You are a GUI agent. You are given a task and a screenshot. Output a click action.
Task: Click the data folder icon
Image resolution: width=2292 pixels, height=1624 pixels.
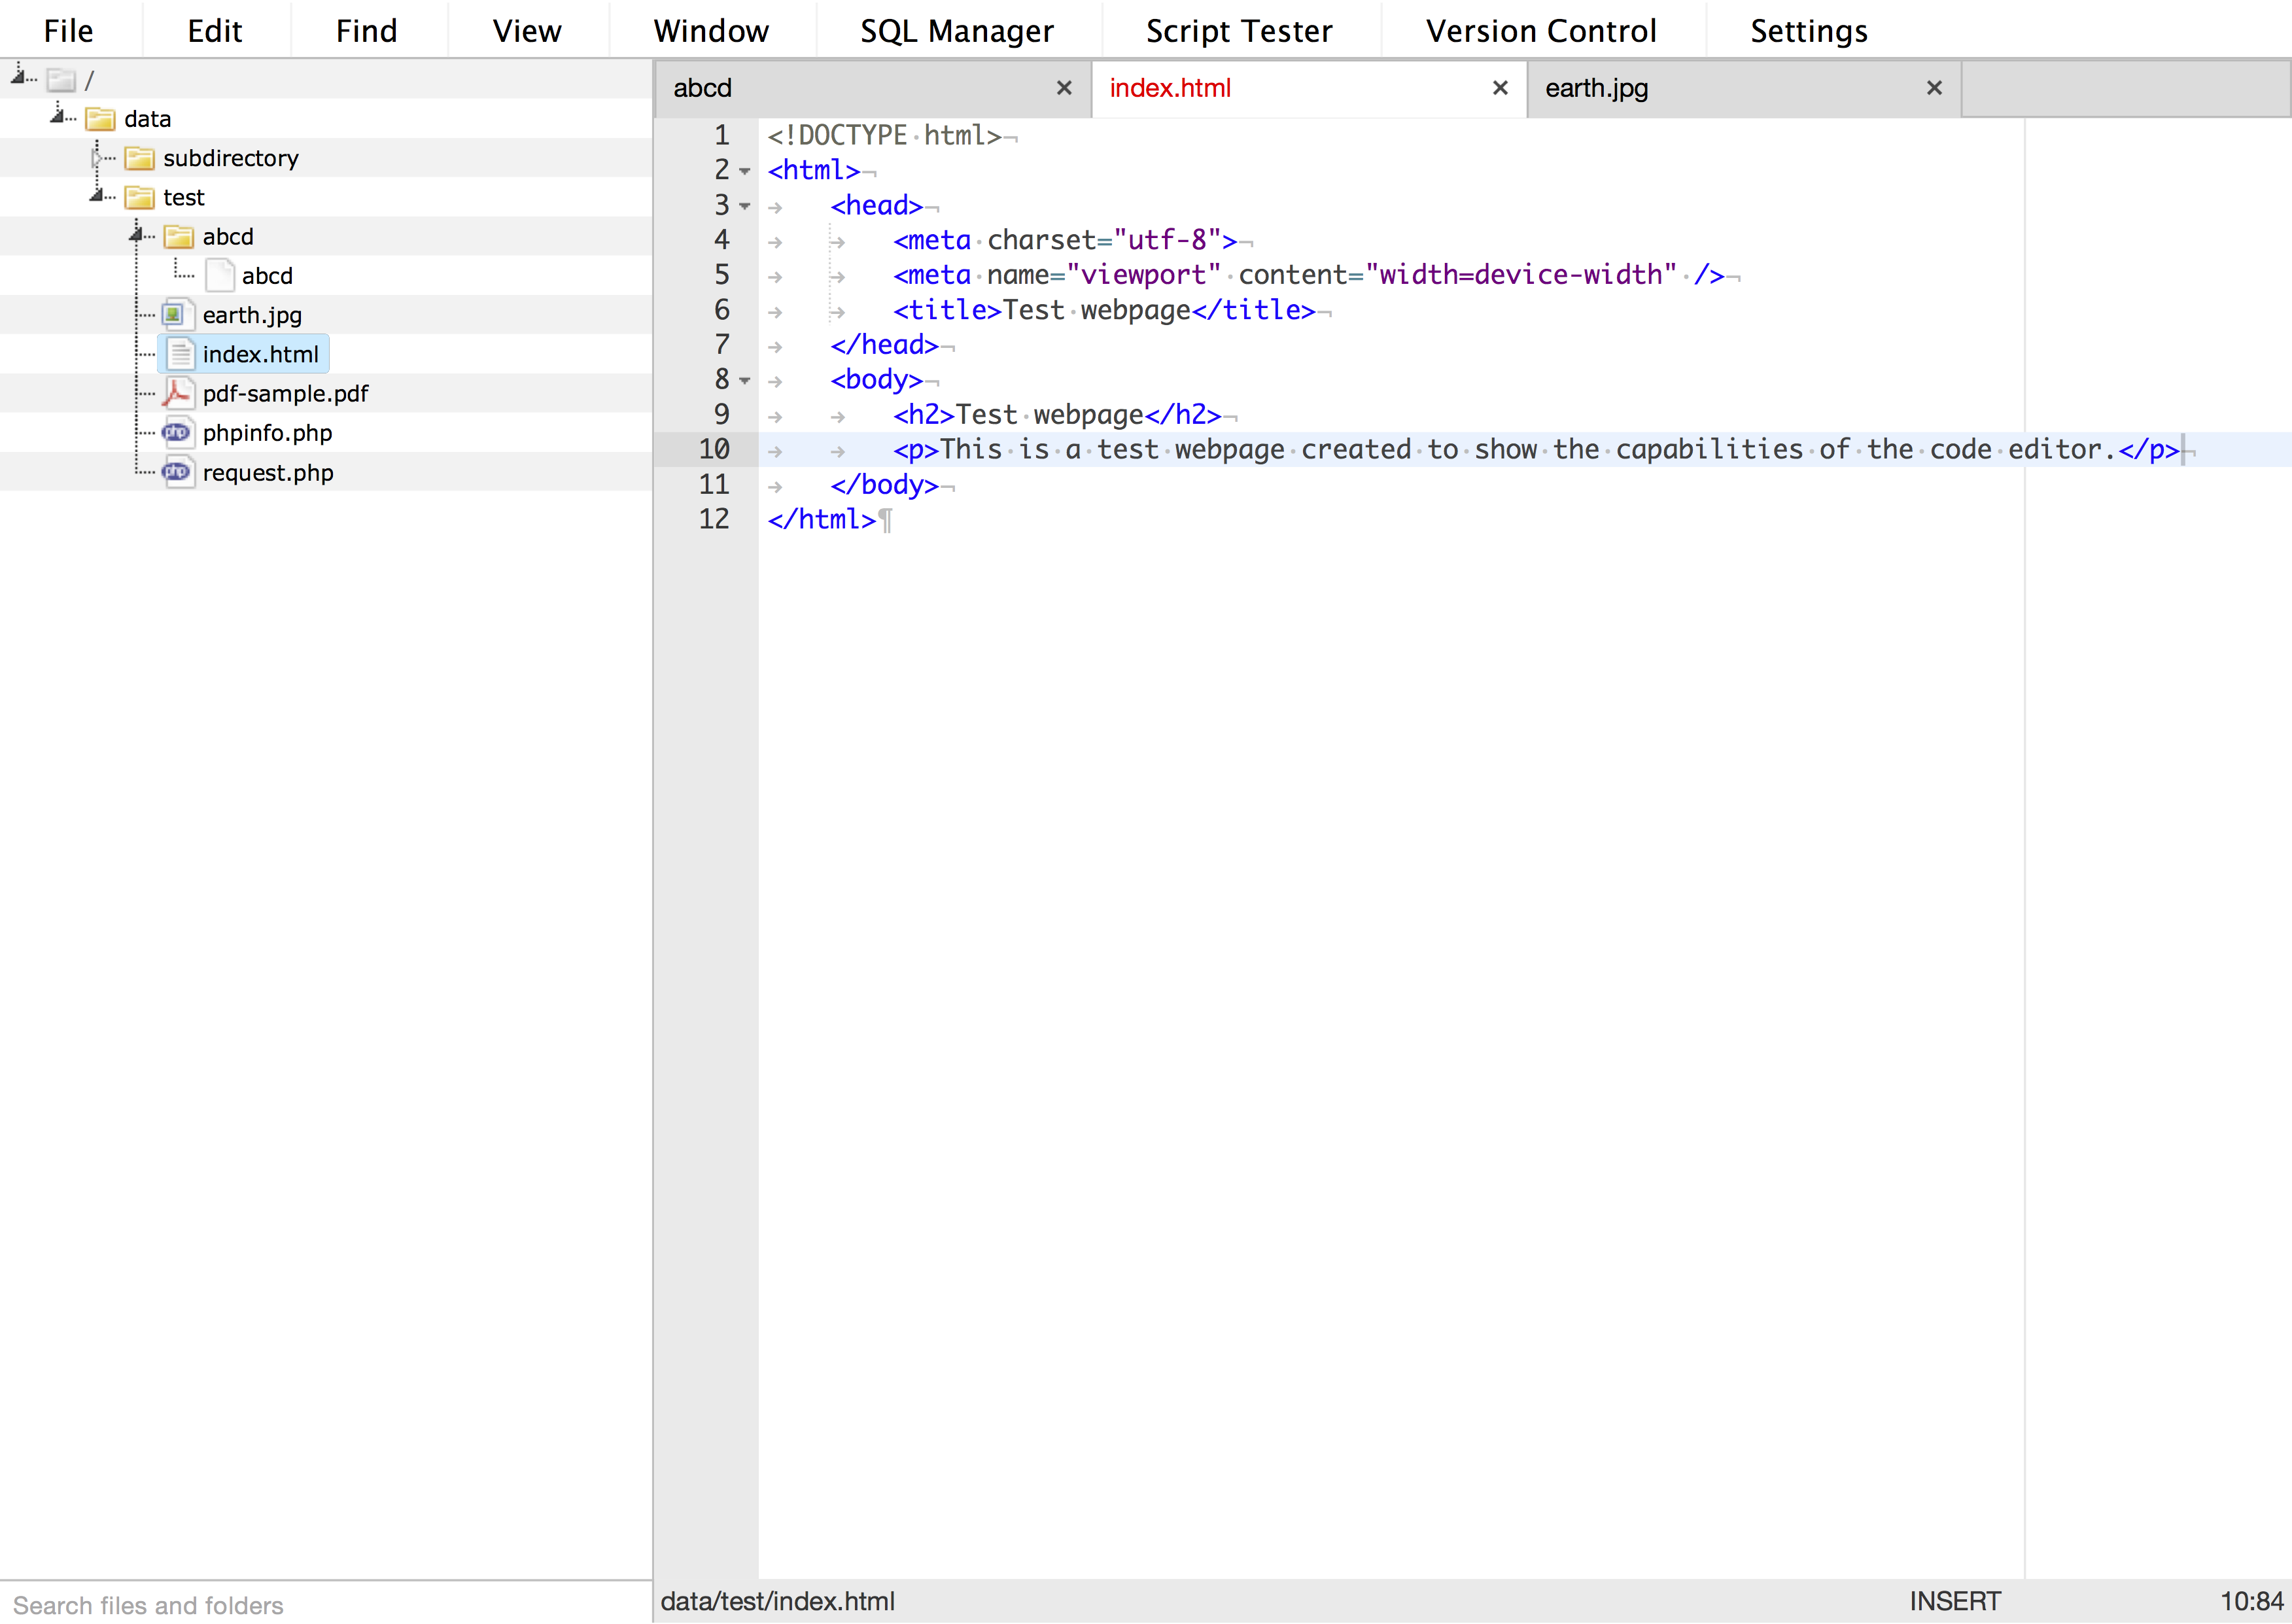click(x=100, y=119)
